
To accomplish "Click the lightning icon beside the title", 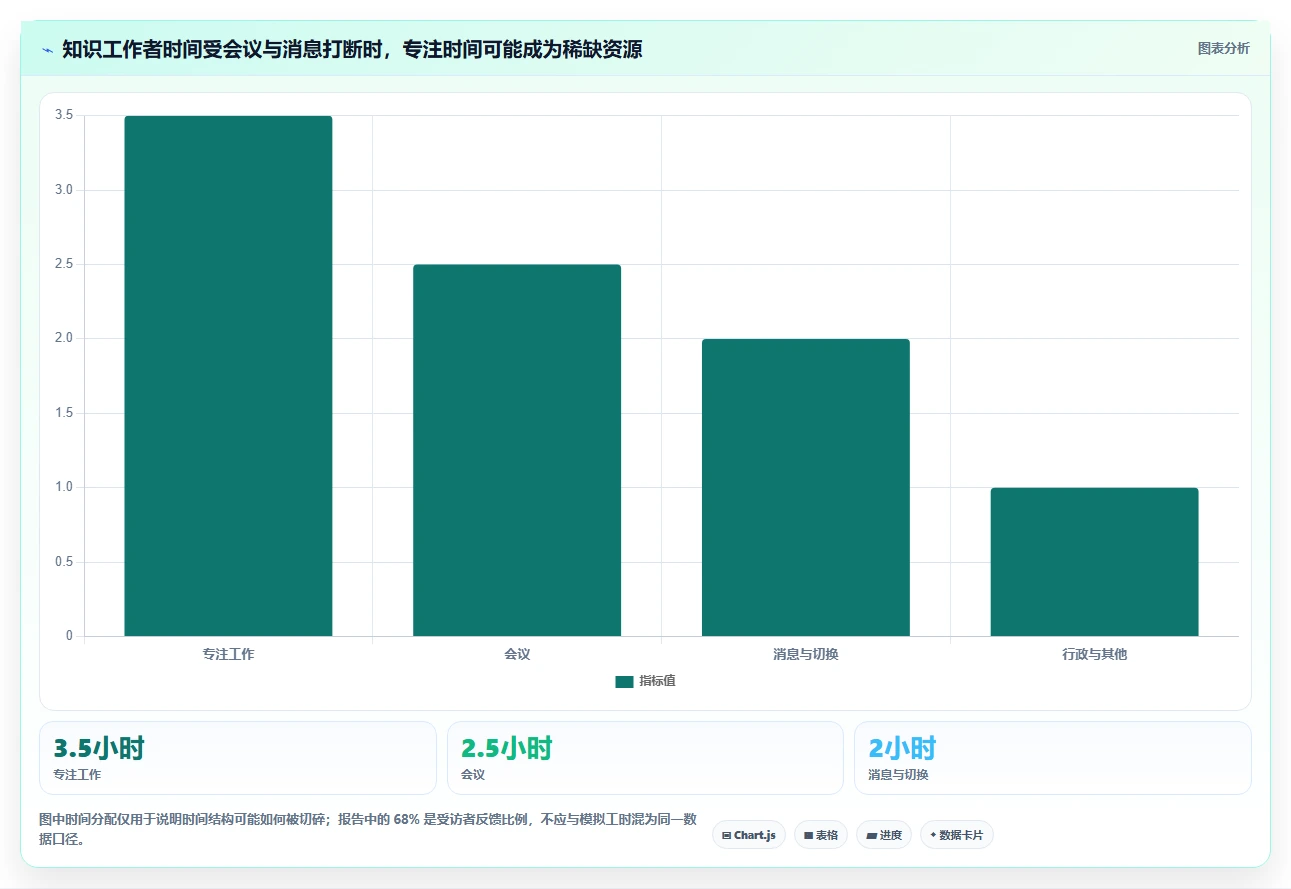I will coord(48,50).
